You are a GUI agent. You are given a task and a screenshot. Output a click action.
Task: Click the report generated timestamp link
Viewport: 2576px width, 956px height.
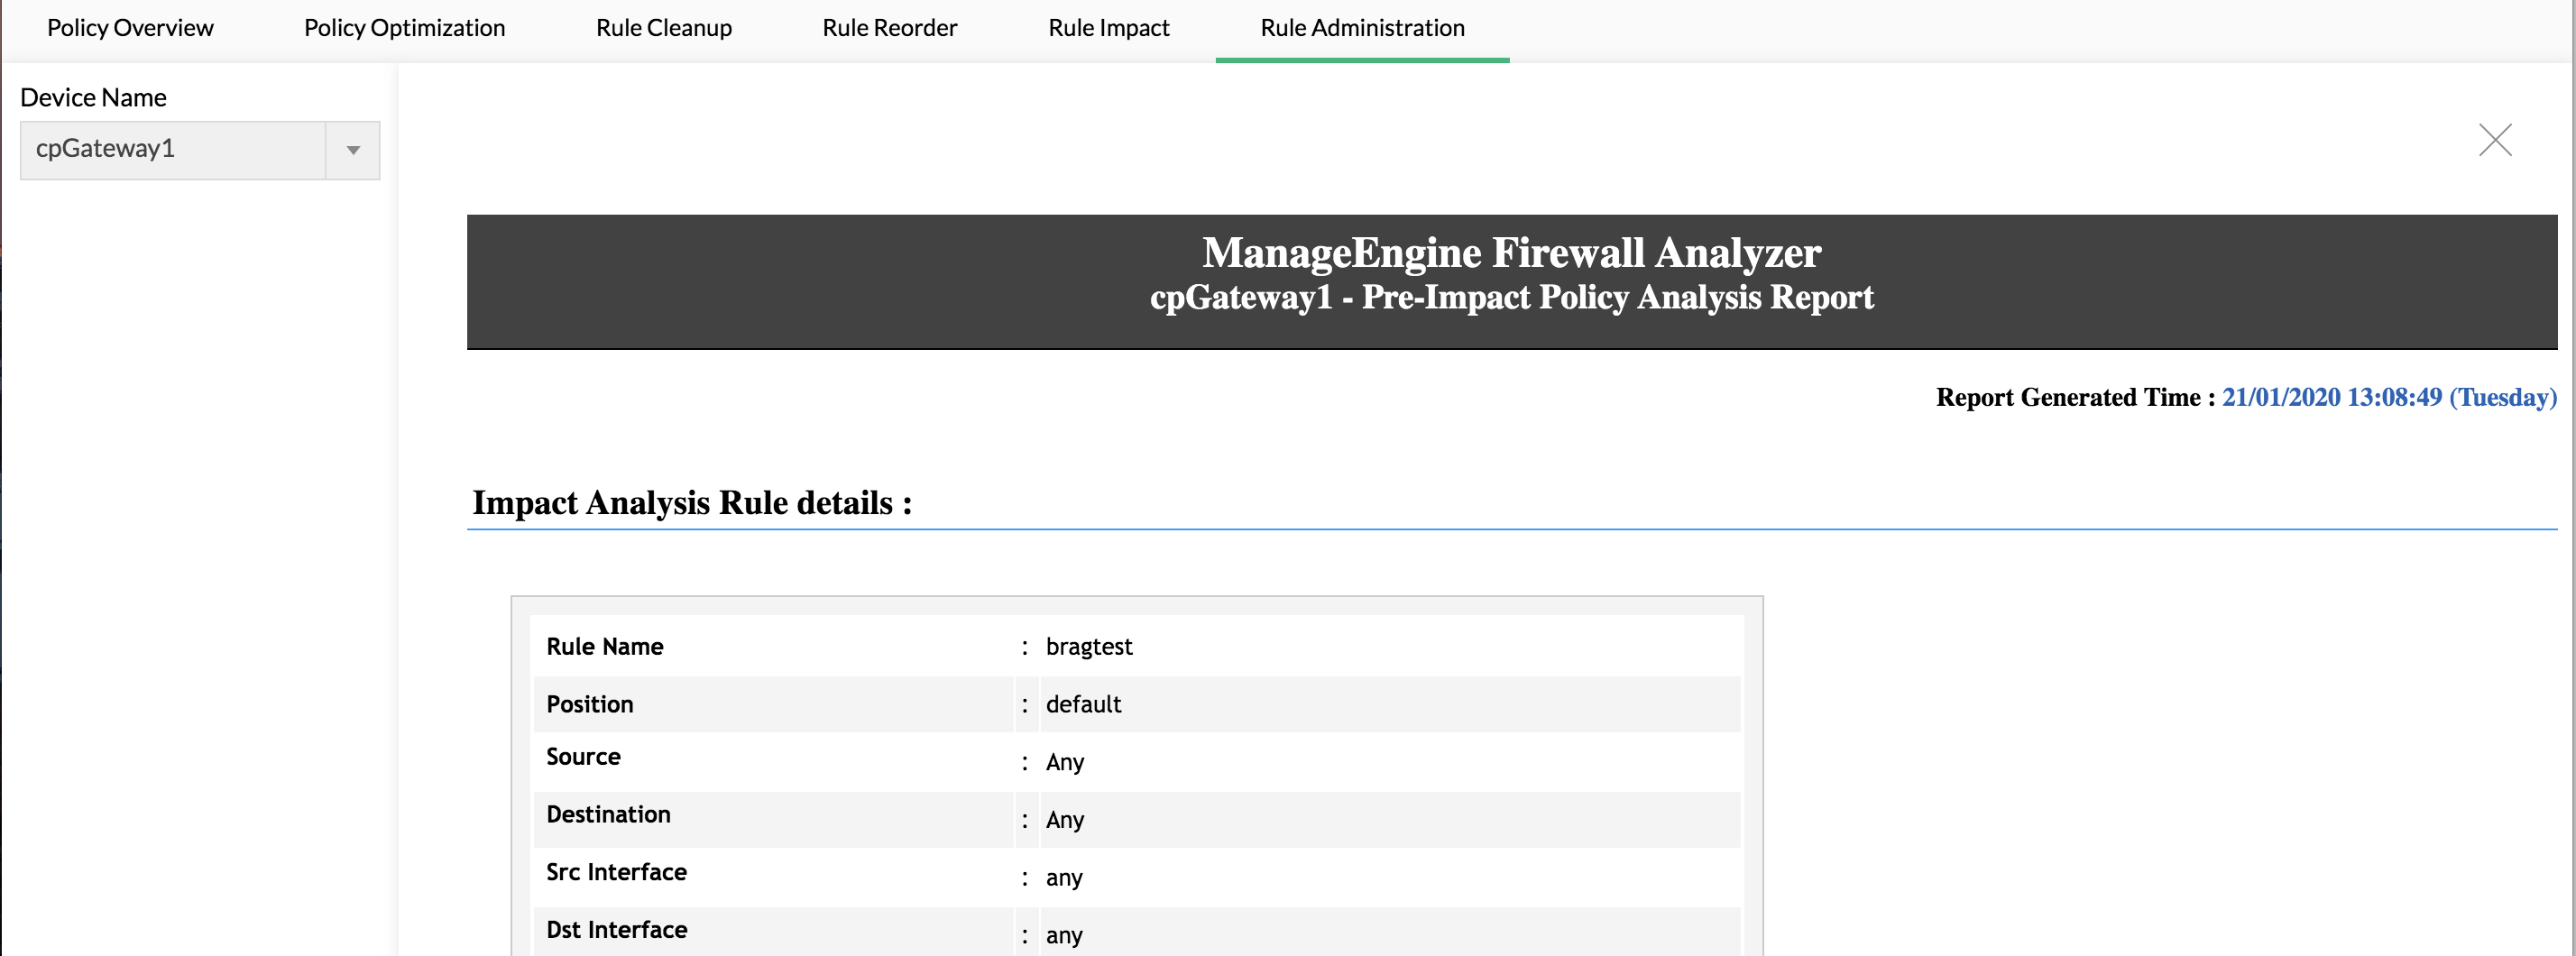pyautogui.click(x=2388, y=397)
